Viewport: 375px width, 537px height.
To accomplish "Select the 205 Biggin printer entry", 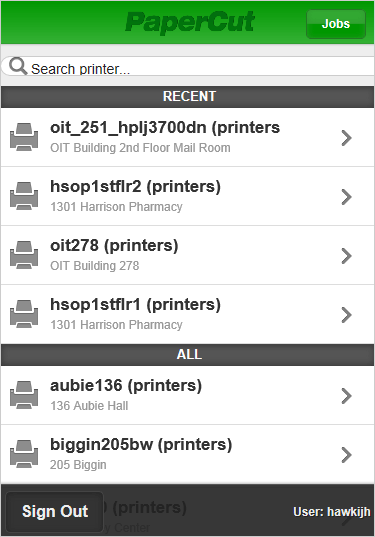I will [187, 454].
